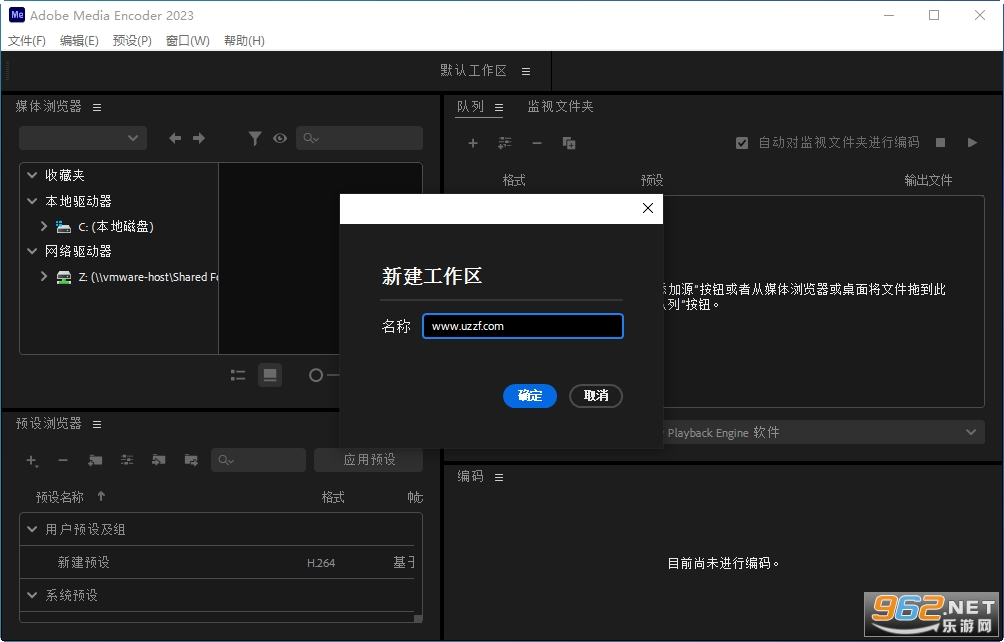1004x642 pixels.
Task: Switch media browser to thumbnail view
Action: click(x=270, y=375)
